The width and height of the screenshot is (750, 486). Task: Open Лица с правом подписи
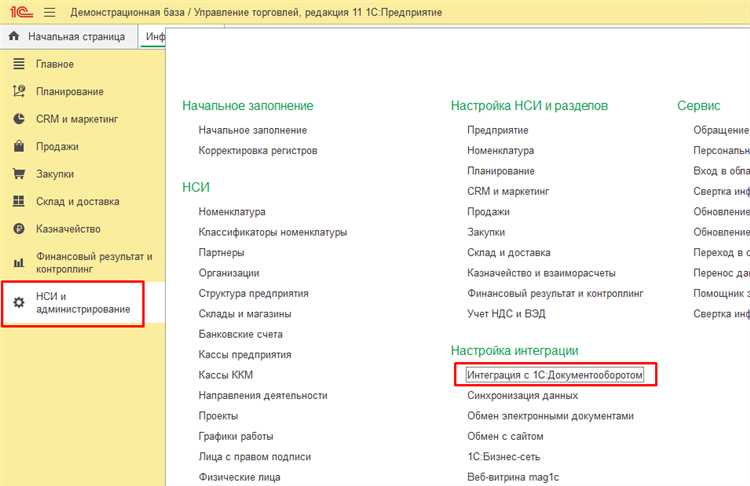pos(254,457)
